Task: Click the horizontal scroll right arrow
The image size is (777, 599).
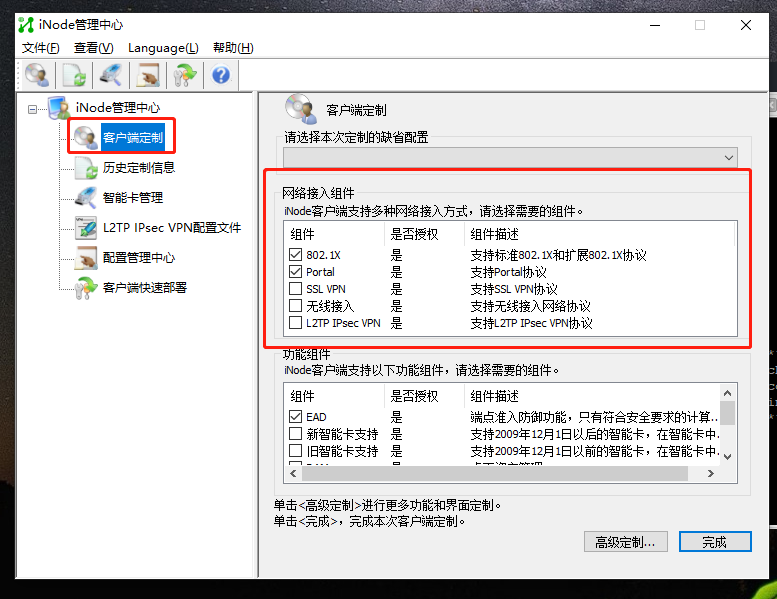Action: click(x=711, y=474)
